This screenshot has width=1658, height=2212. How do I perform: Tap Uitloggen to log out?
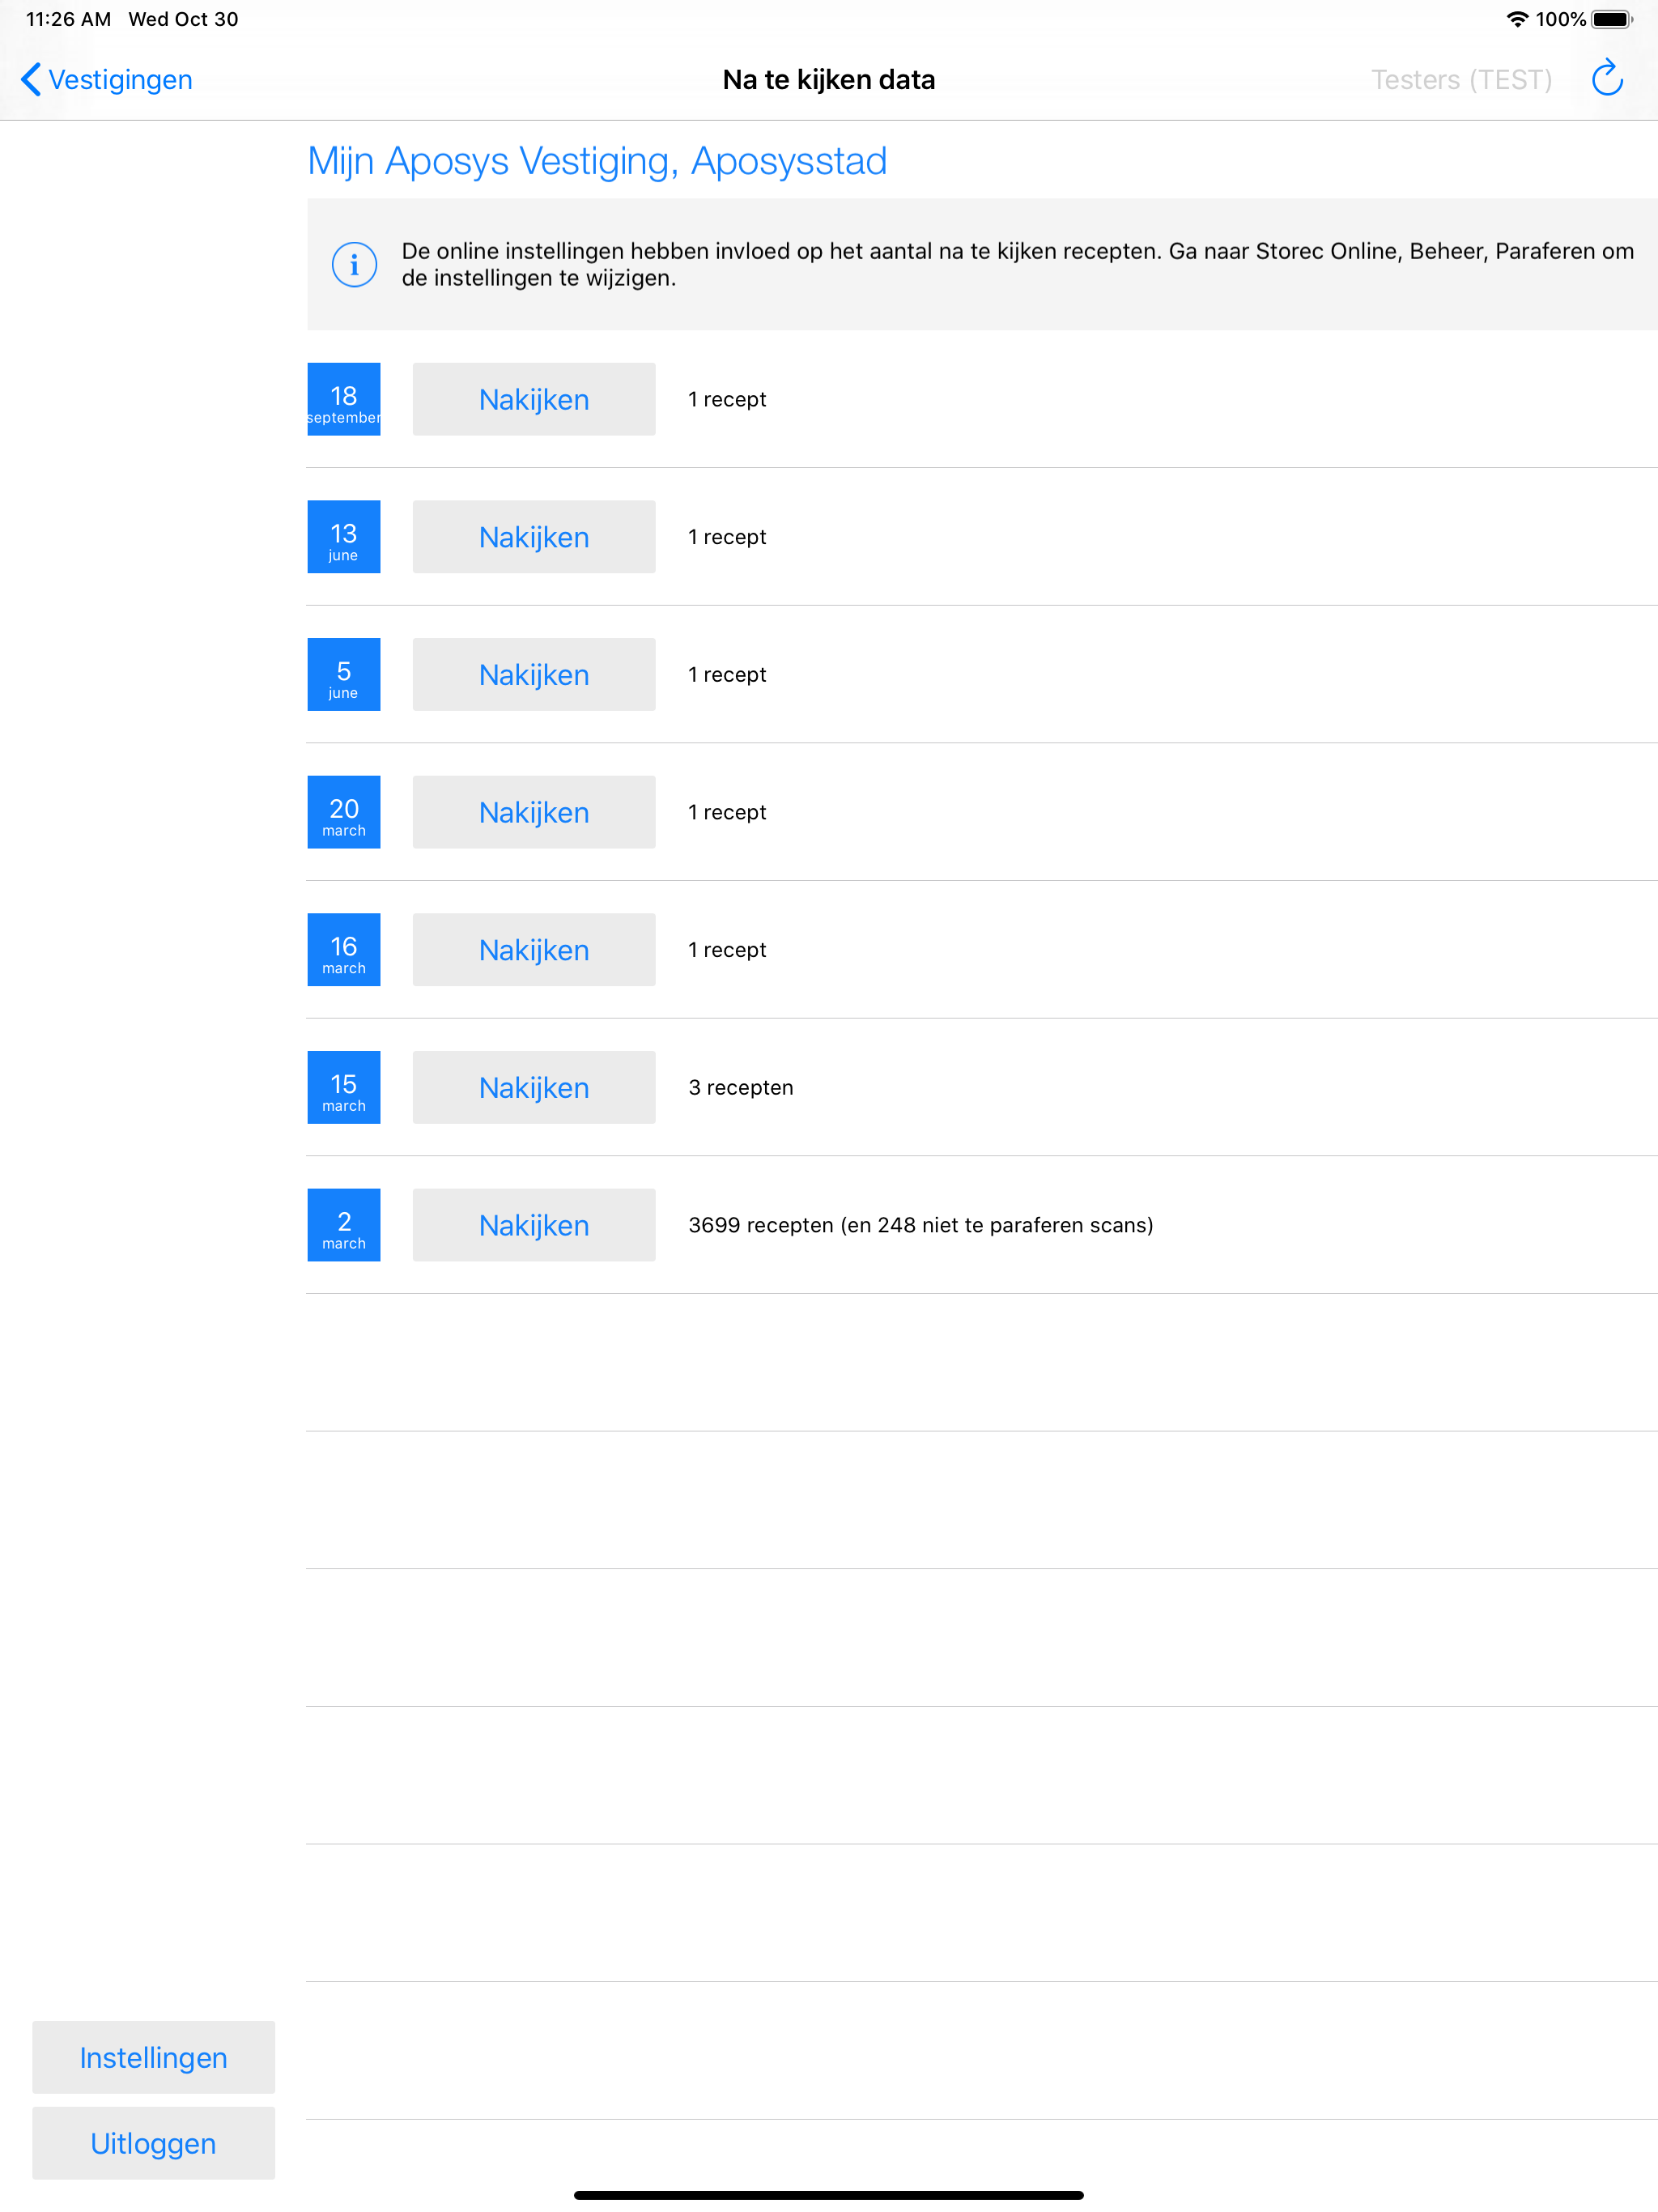tap(153, 2143)
